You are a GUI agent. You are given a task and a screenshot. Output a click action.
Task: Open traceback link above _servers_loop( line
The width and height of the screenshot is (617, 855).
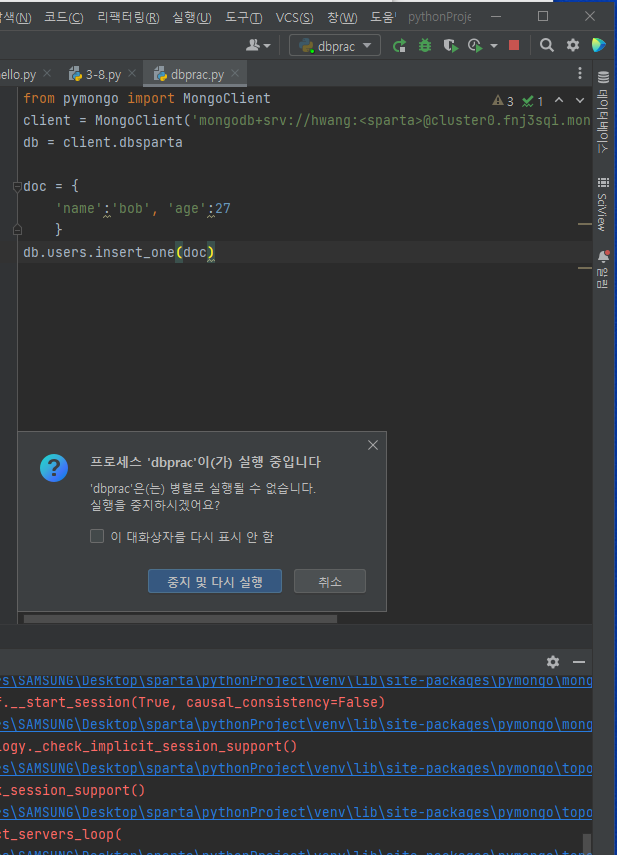(296, 812)
